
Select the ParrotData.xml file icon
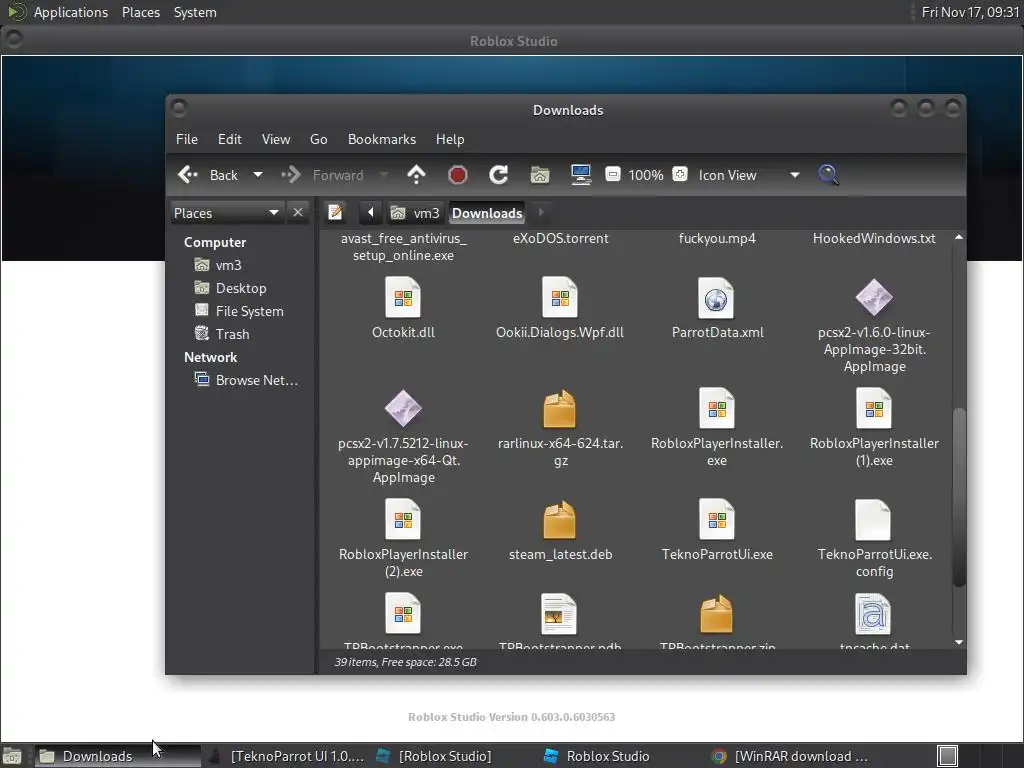coord(716,298)
